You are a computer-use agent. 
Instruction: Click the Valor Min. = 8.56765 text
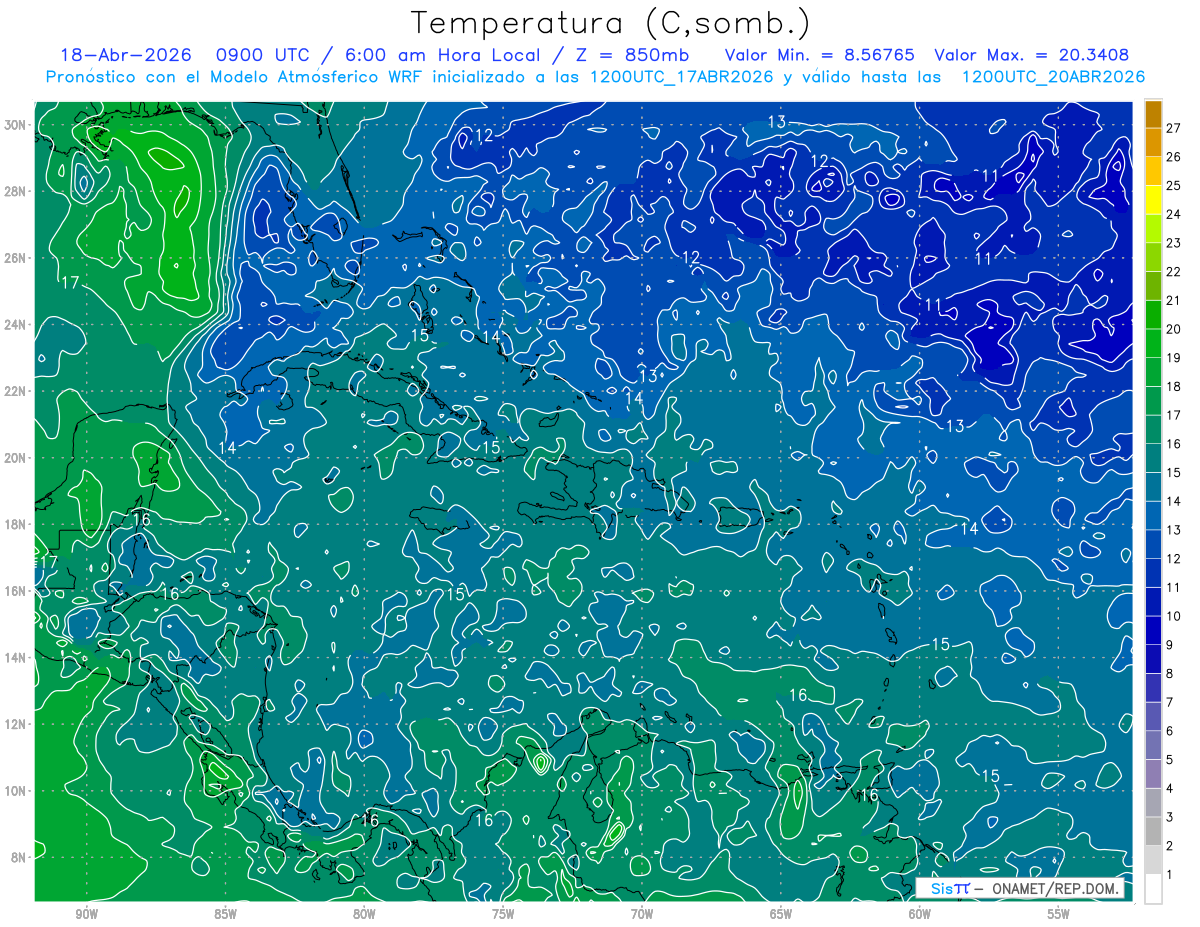(x=820, y=55)
